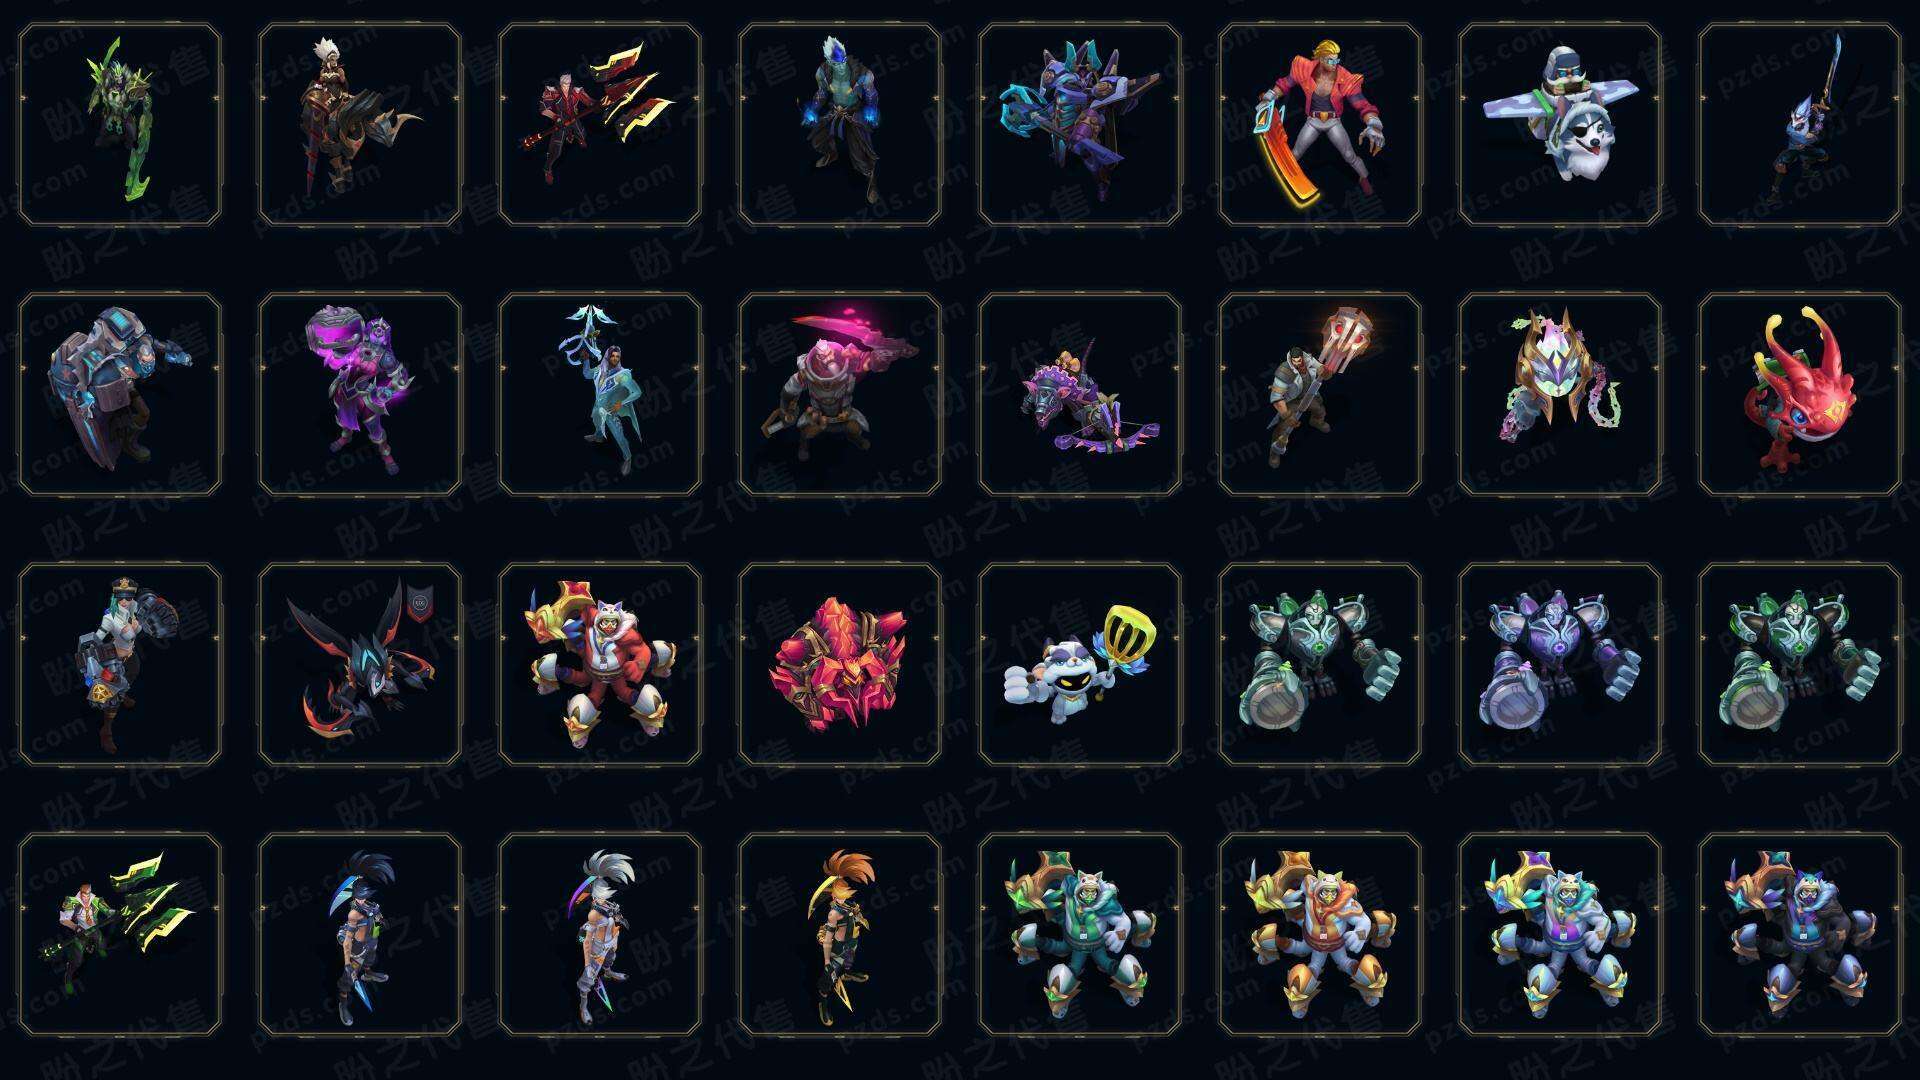1920x1080 pixels.
Task: Select the black dragon with red shield badge
Action: (360, 664)
